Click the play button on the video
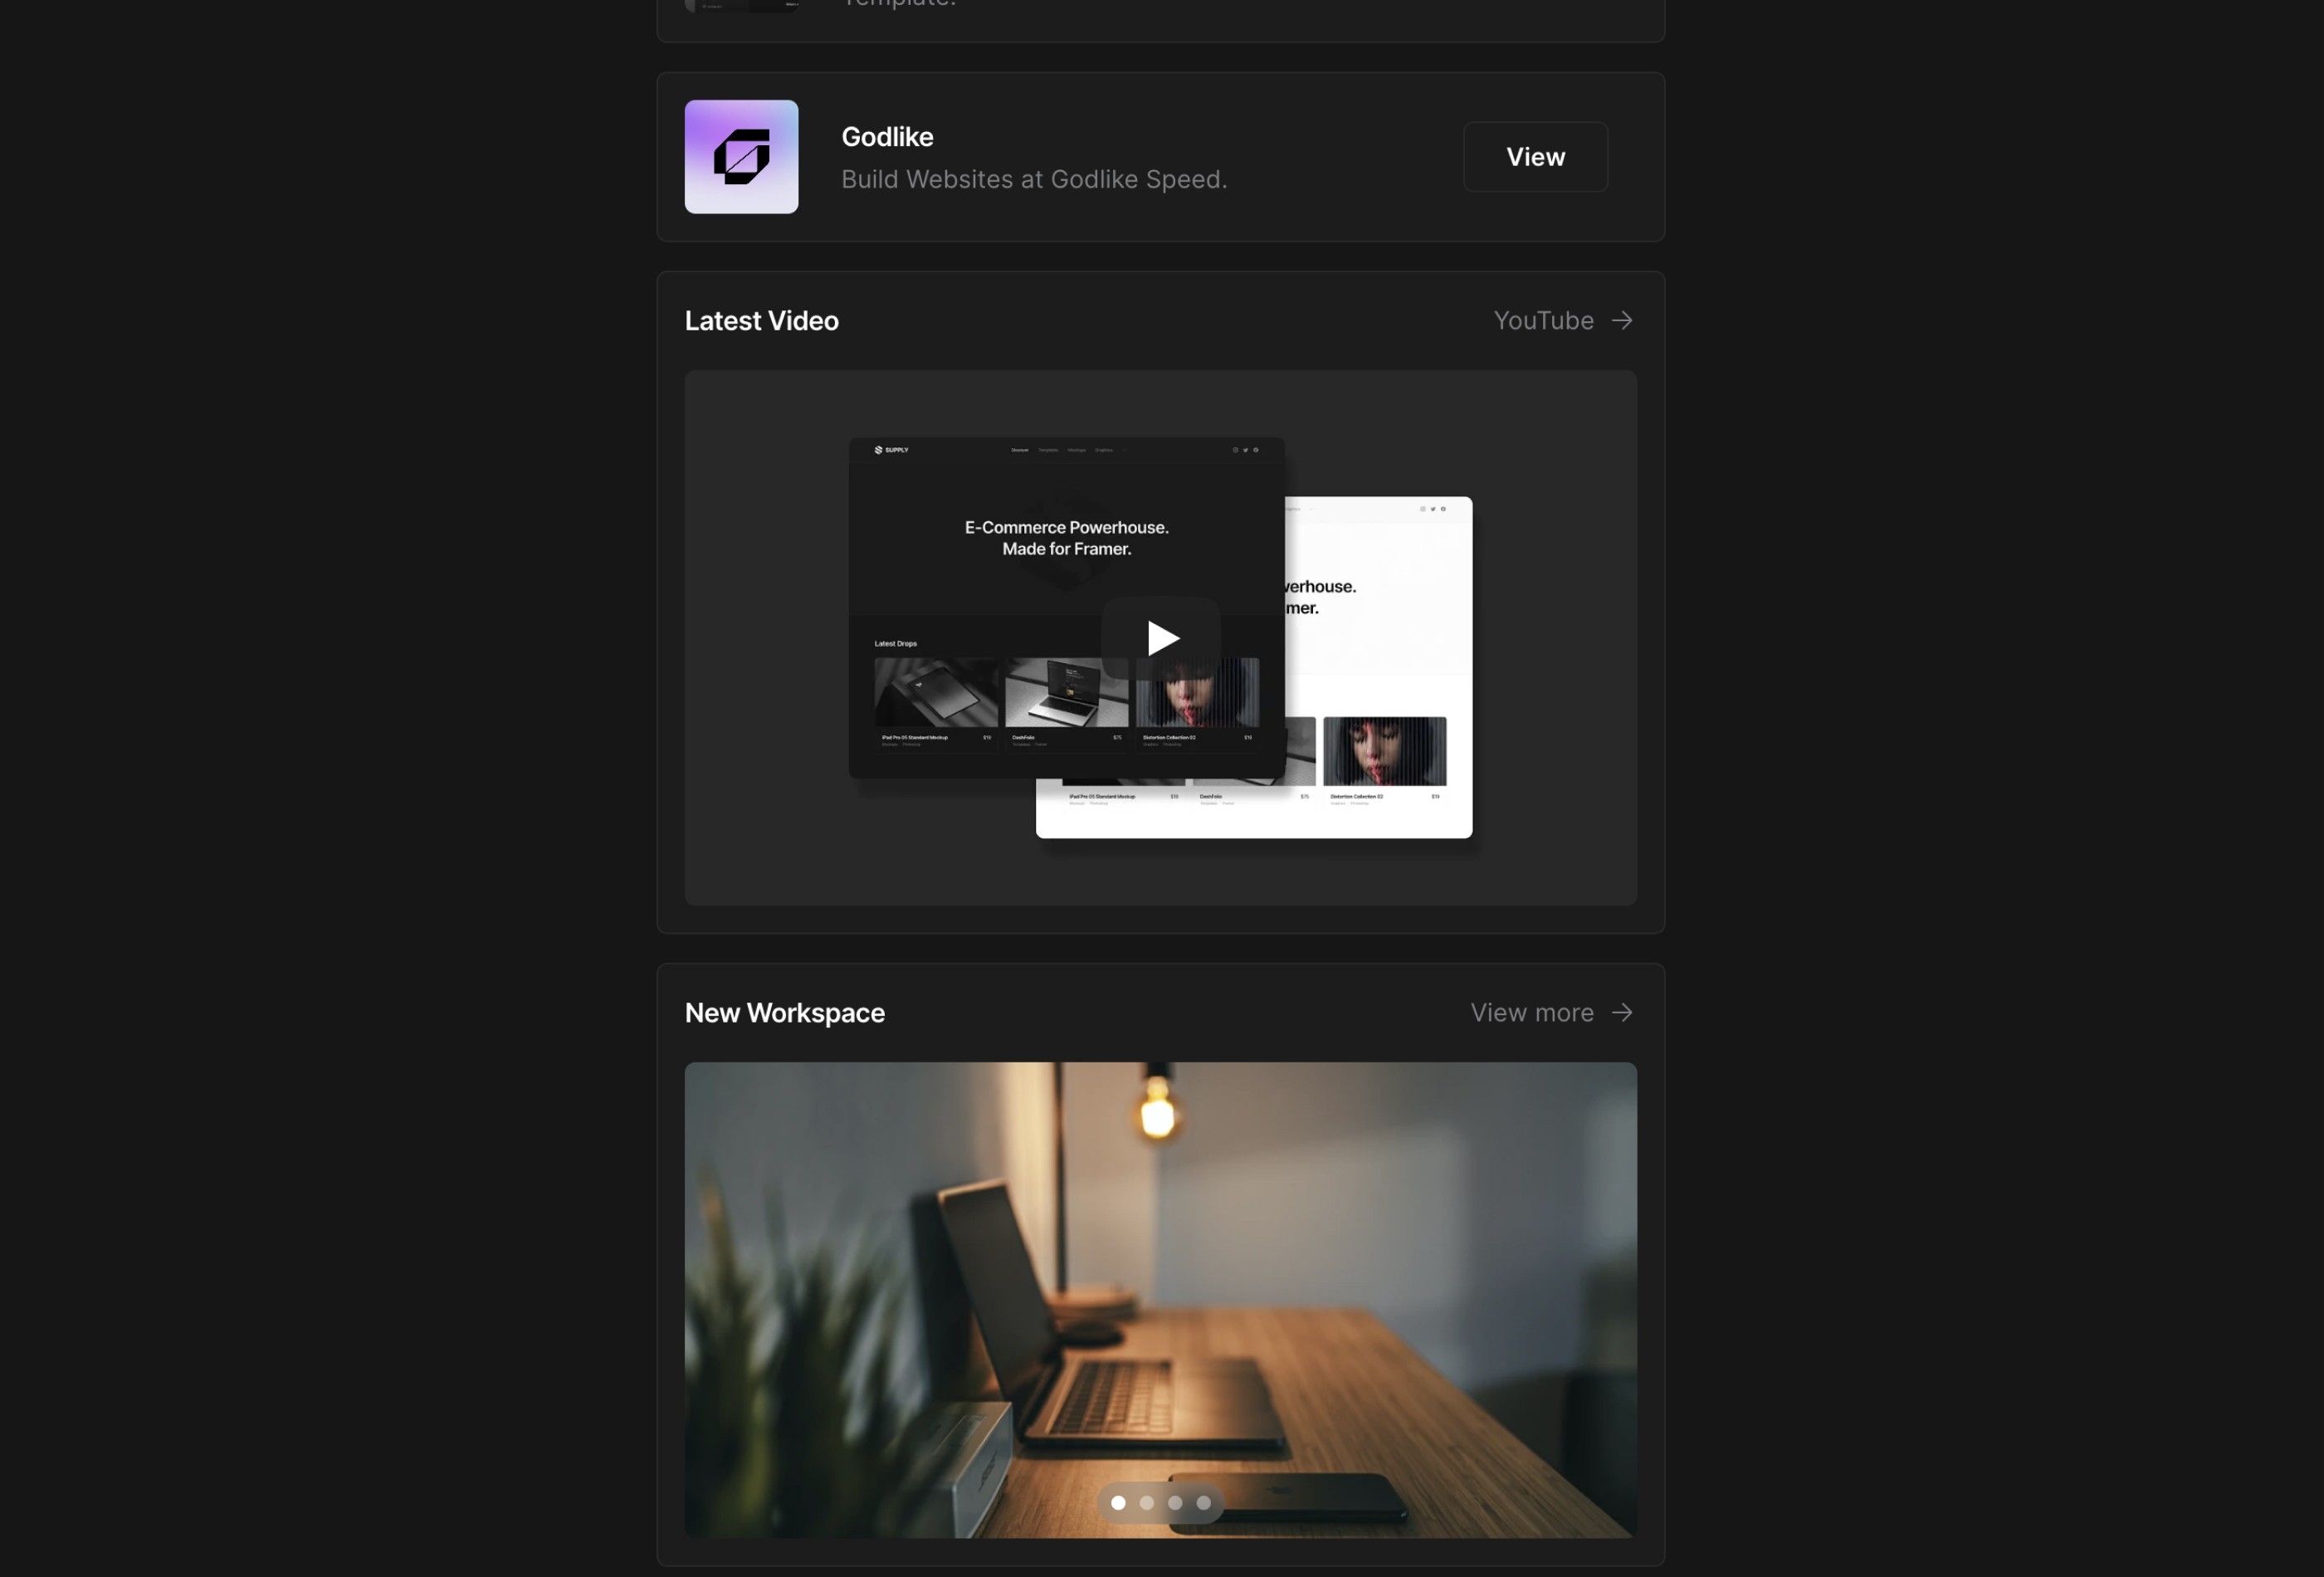Image resolution: width=2324 pixels, height=1577 pixels. click(1161, 637)
